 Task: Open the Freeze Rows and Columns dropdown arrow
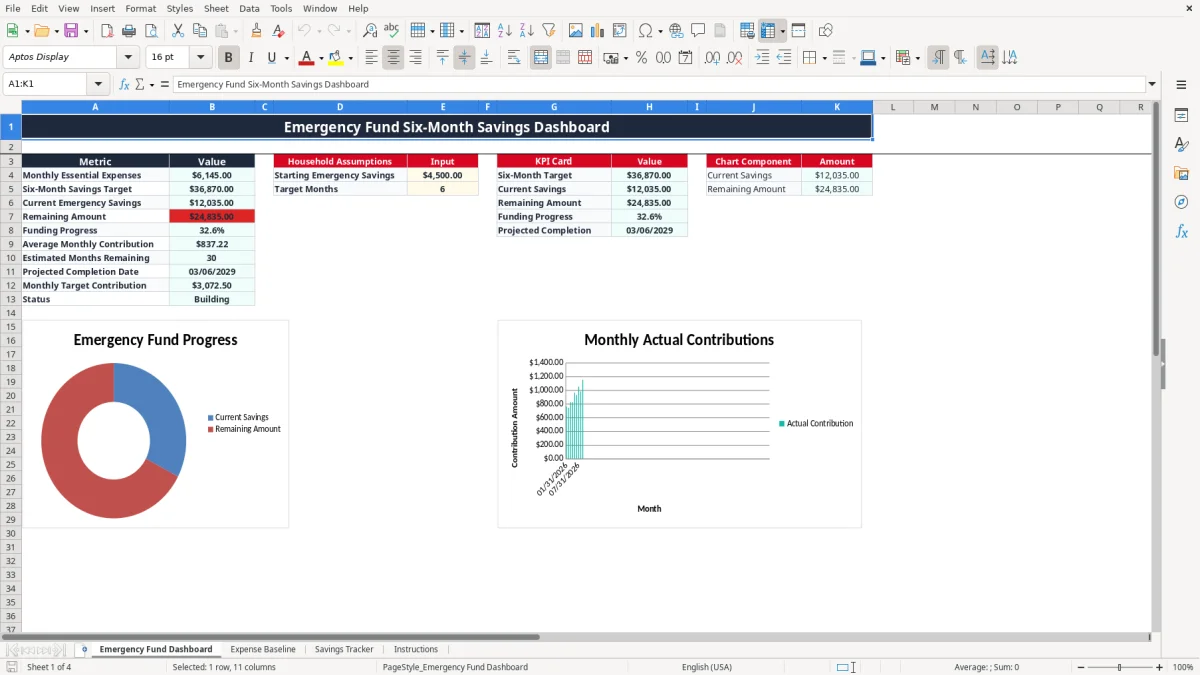[x=782, y=31]
